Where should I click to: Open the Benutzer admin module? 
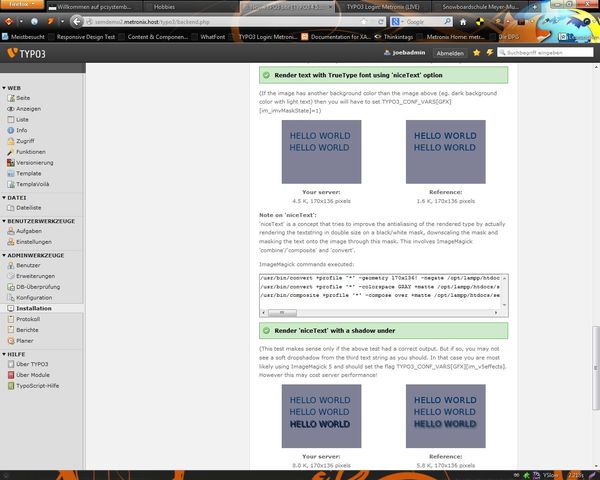24,265
